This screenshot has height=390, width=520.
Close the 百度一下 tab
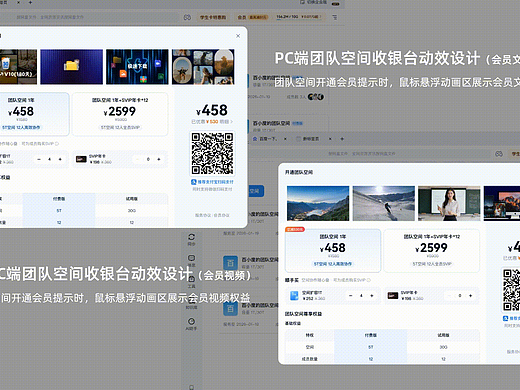[x=285, y=139]
